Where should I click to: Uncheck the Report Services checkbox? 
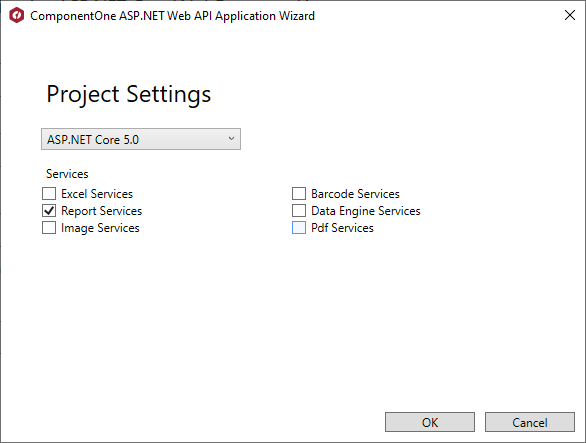pos(49,211)
